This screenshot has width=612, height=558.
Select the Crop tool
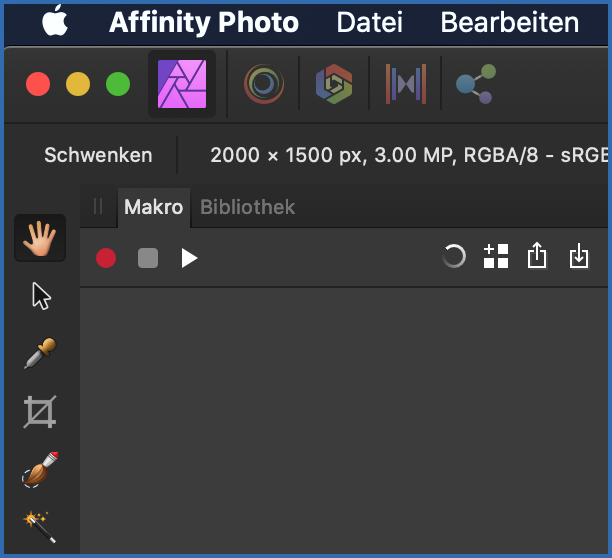pyautogui.click(x=40, y=411)
